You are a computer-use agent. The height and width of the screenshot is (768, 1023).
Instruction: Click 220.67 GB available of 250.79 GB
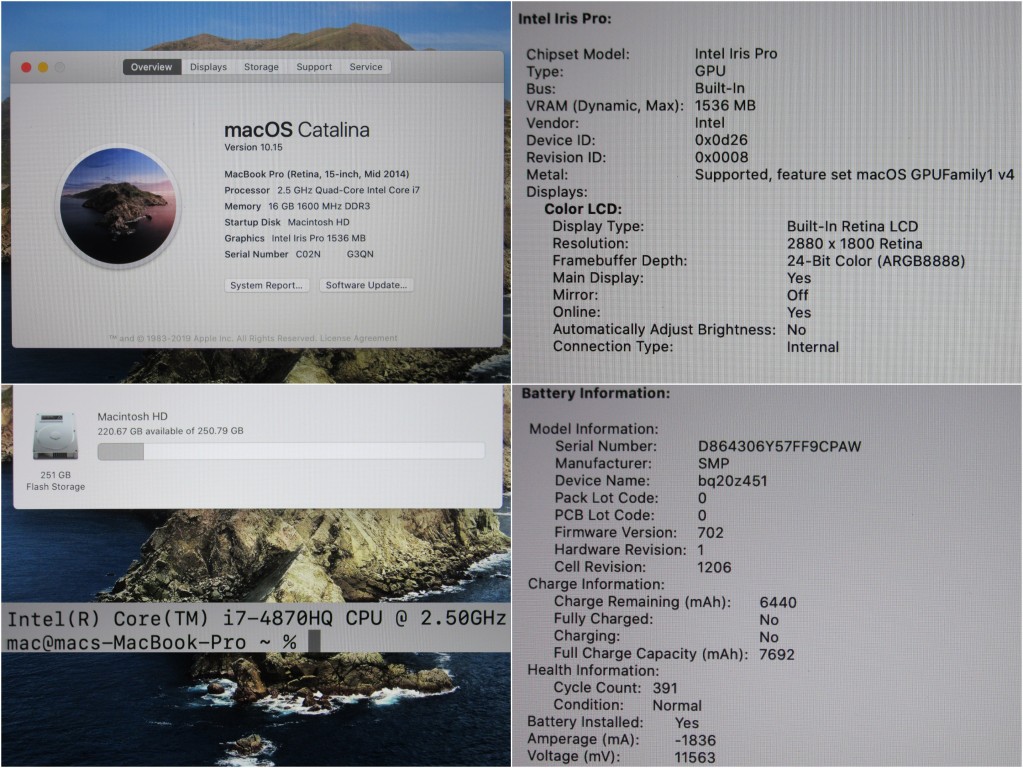pos(170,431)
